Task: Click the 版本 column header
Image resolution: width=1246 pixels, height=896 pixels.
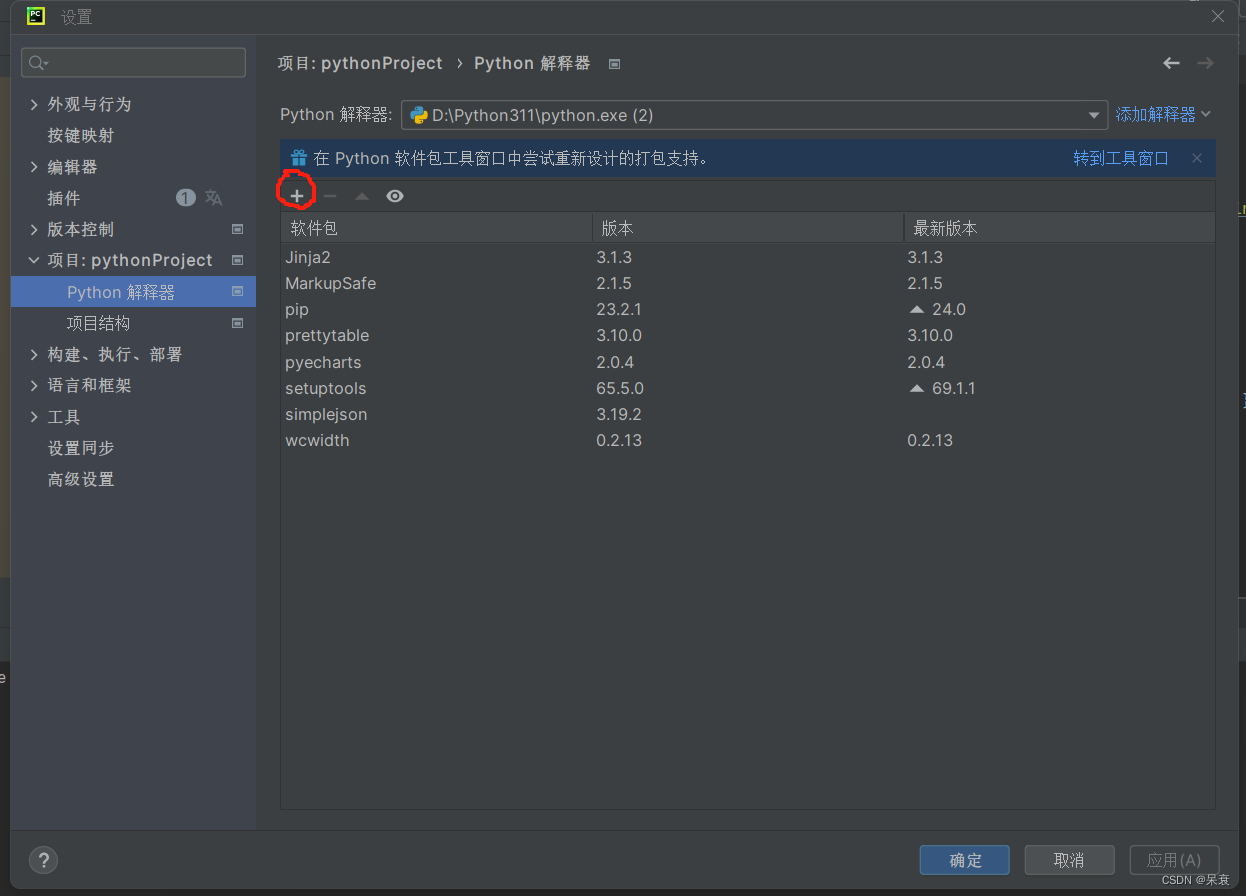Action: coord(748,228)
